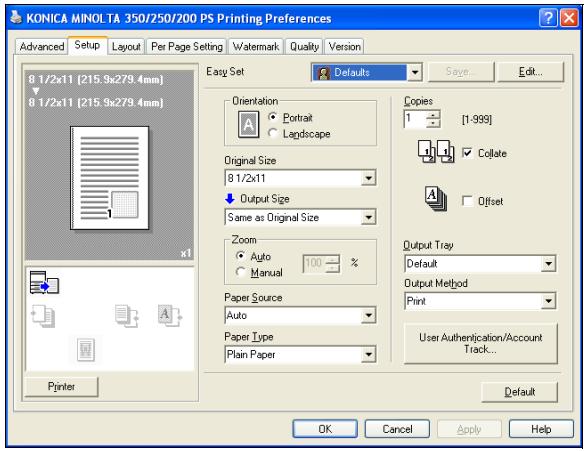Open the Watermark tab

(256, 47)
